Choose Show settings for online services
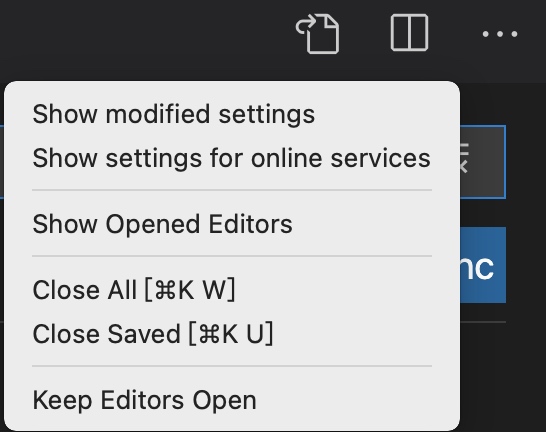The width and height of the screenshot is (546, 432). click(x=231, y=158)
